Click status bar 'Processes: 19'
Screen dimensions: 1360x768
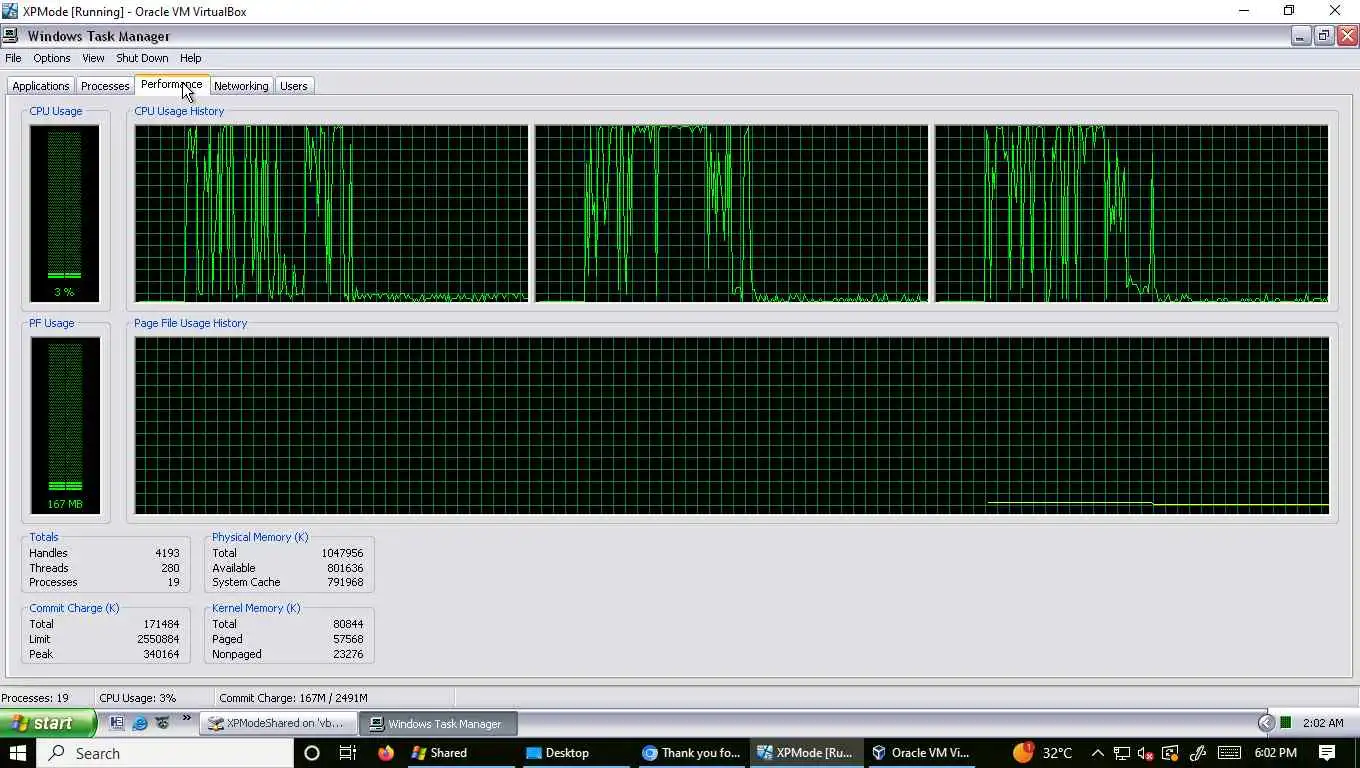35,698
